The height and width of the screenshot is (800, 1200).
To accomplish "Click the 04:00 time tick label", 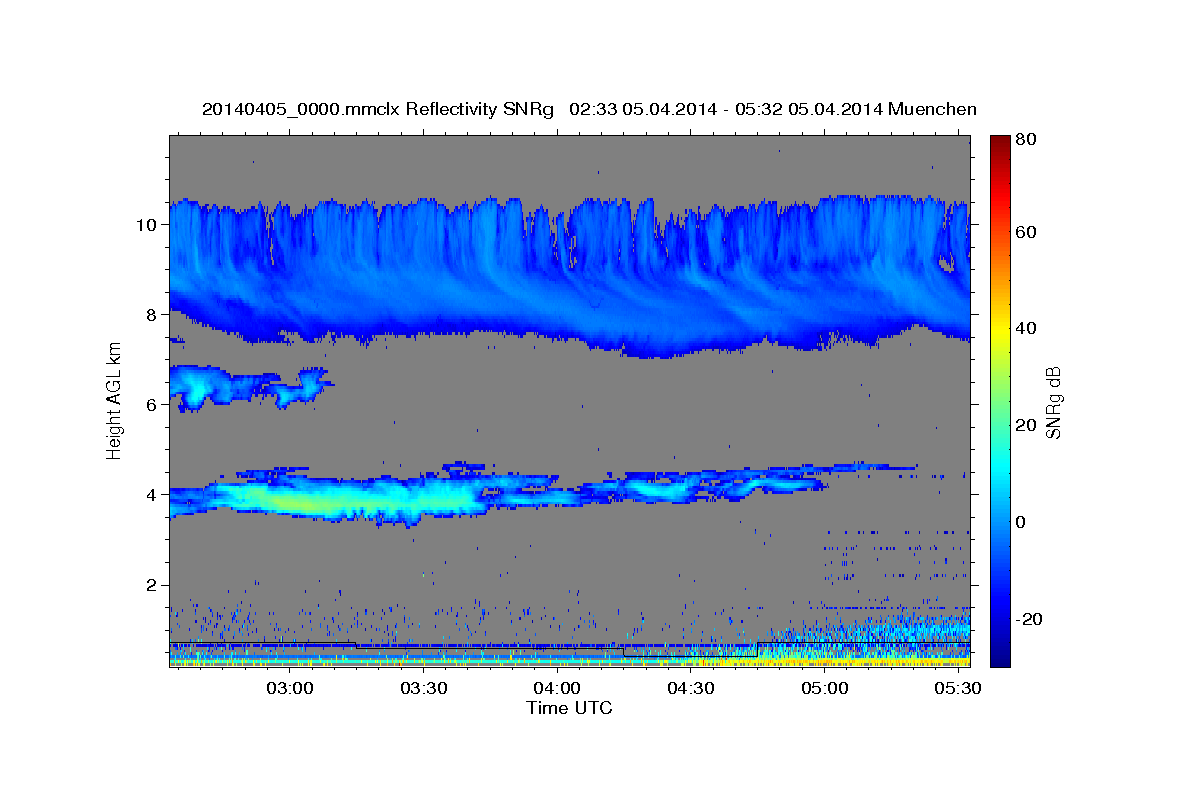I will coord(557,689).
